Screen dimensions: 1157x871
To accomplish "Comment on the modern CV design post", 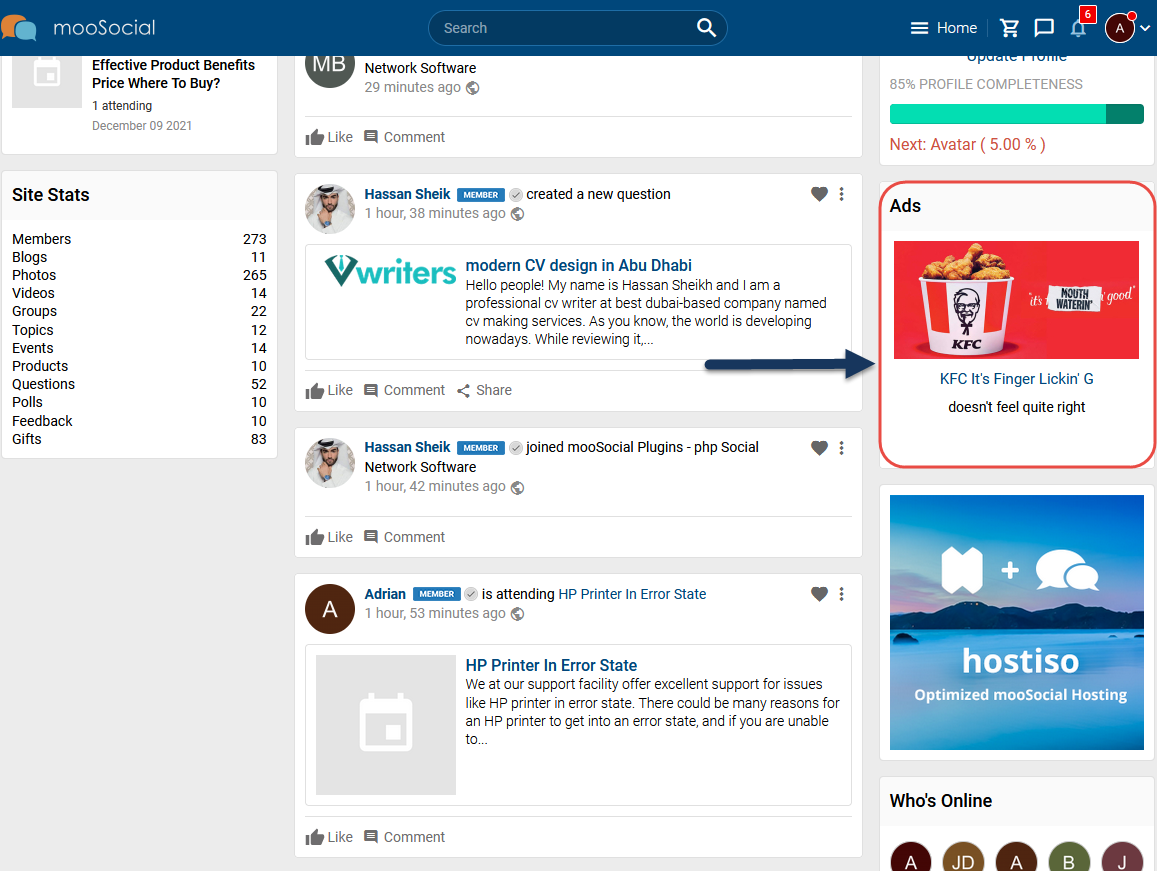I will click(x=404, y=390).
